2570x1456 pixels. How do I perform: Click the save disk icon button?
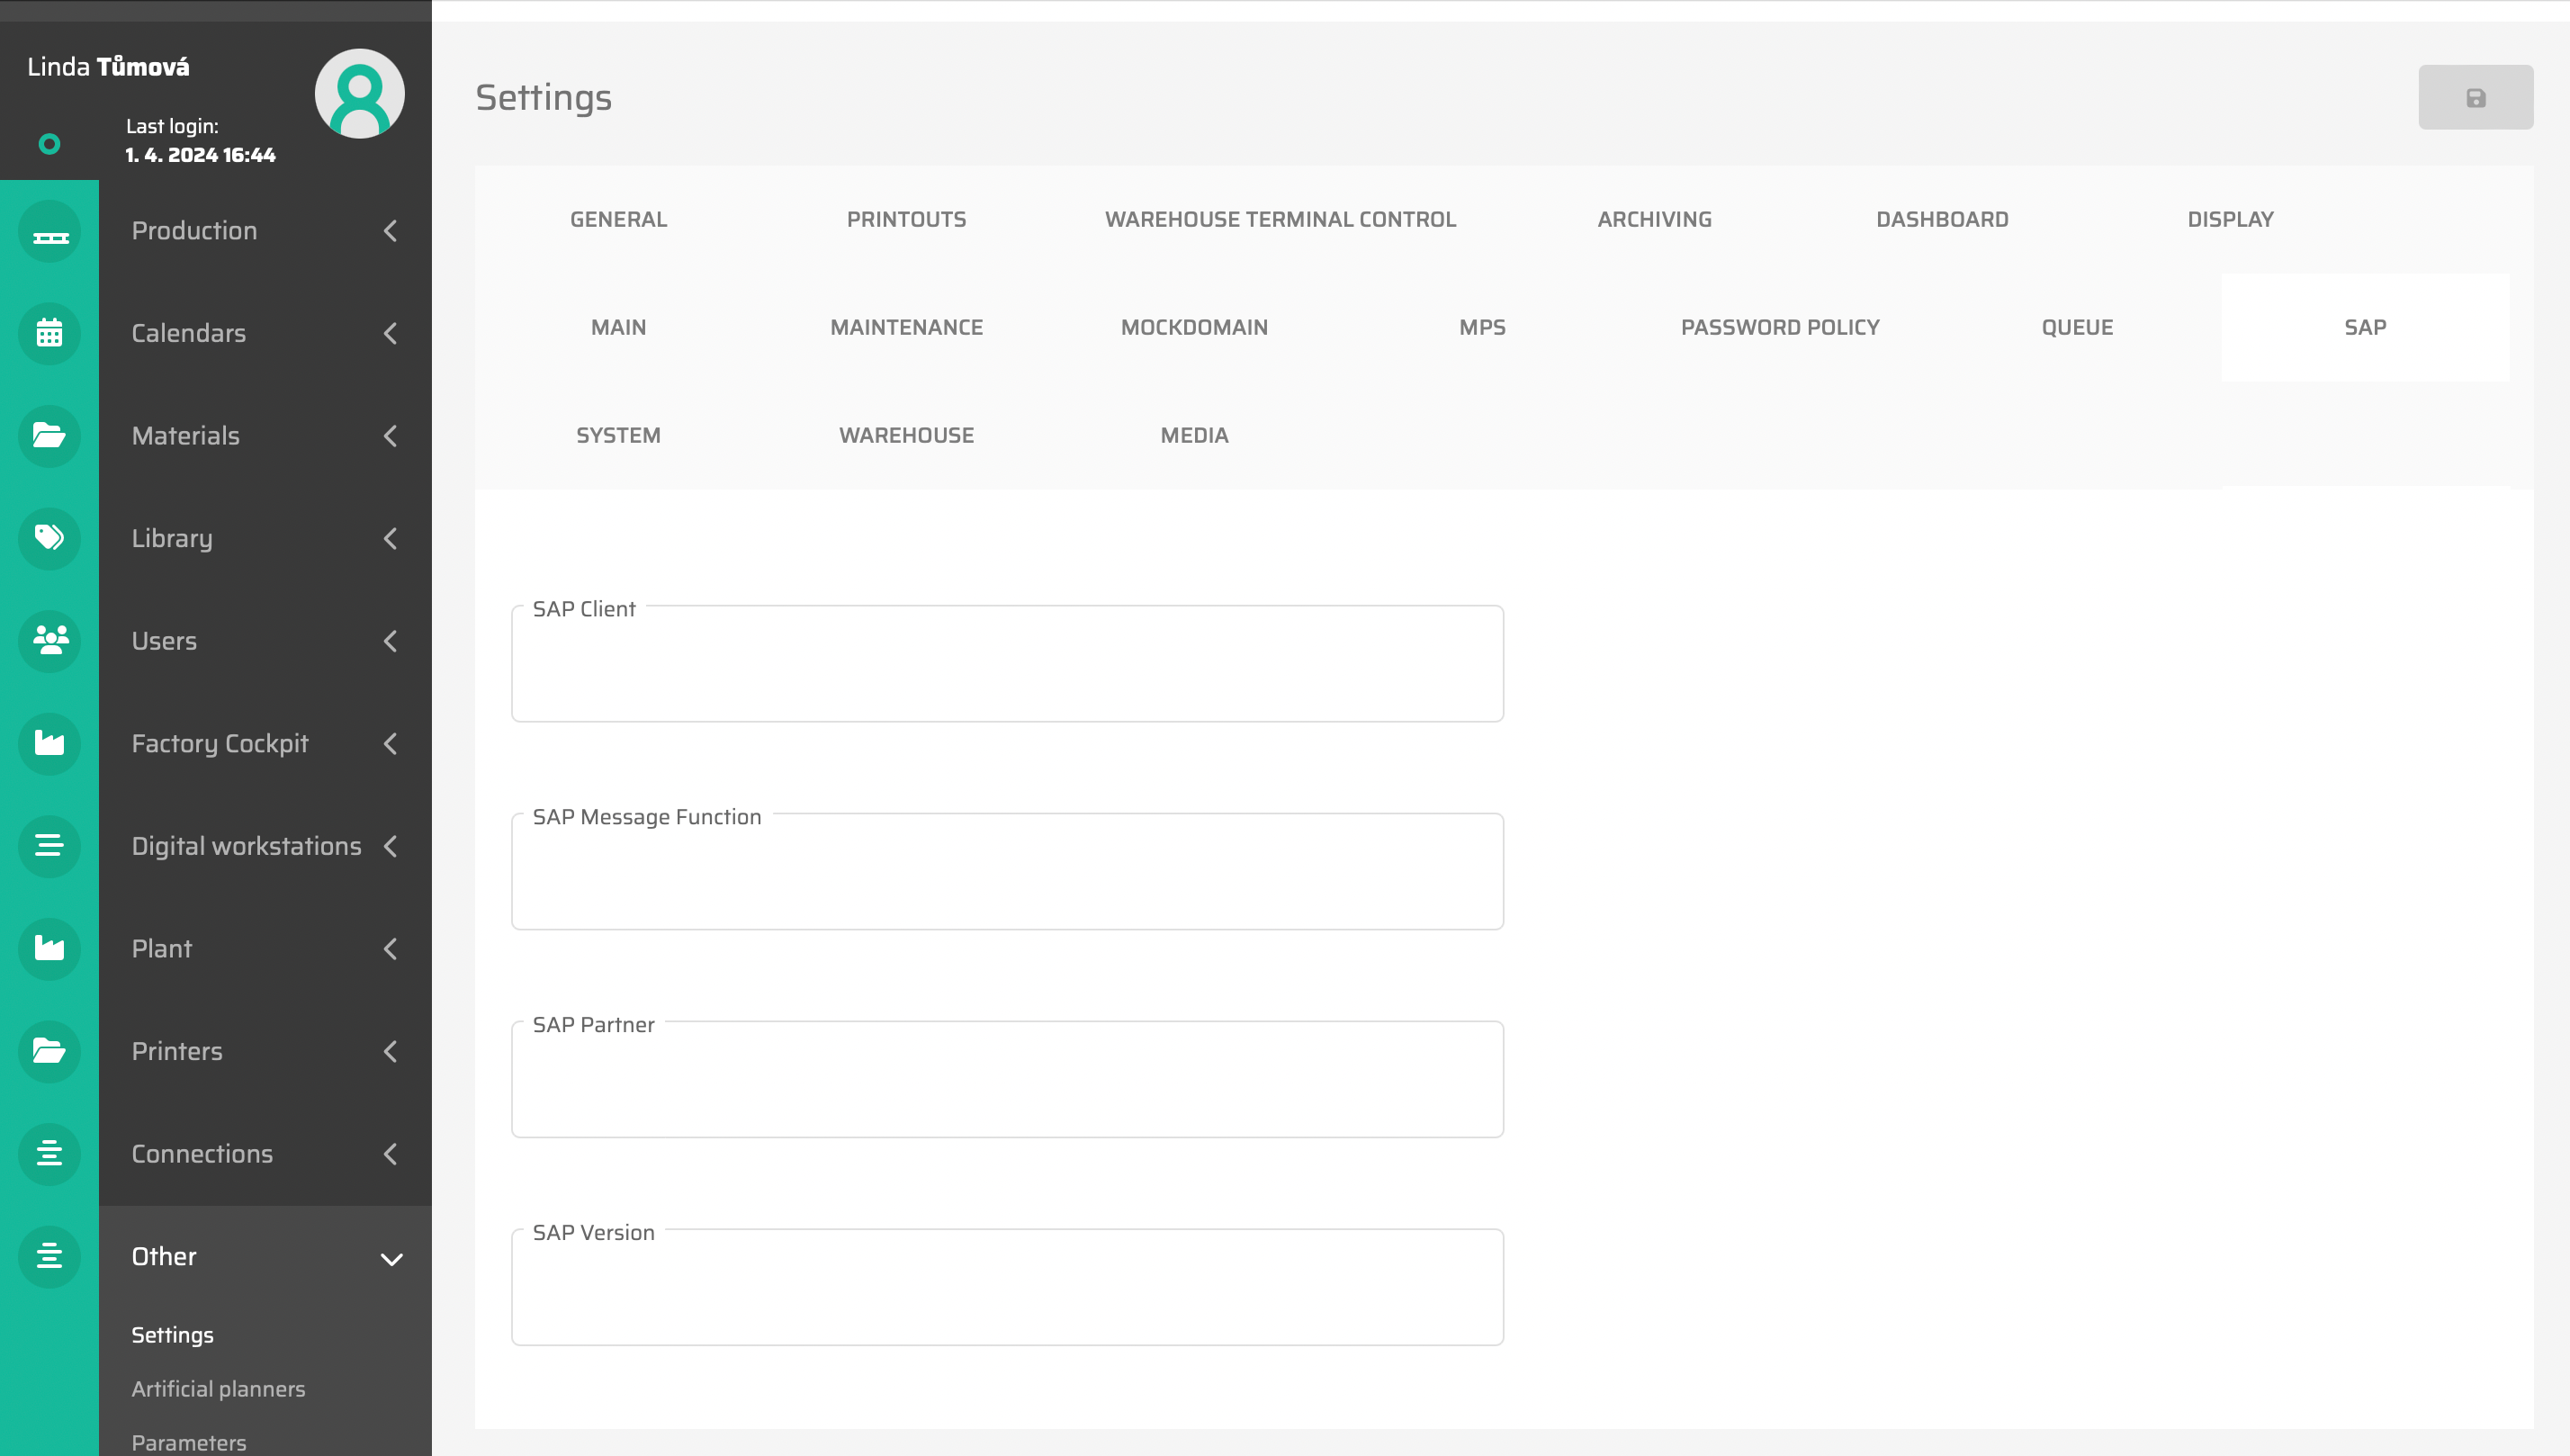point(2475,98)
